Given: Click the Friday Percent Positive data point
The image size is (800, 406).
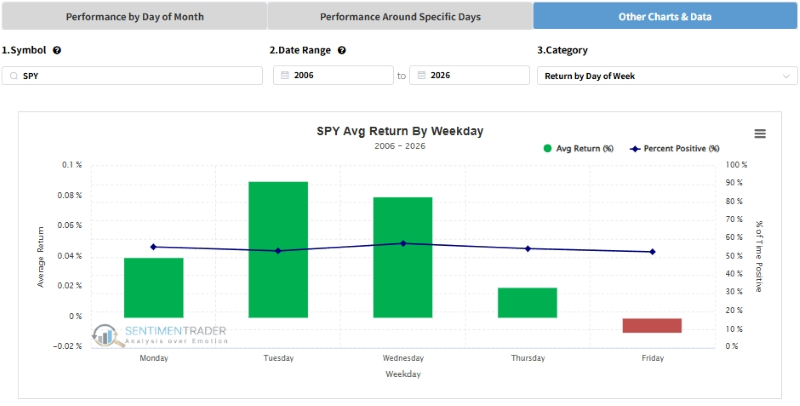Looking at the screenshot, I should point(653,252).
